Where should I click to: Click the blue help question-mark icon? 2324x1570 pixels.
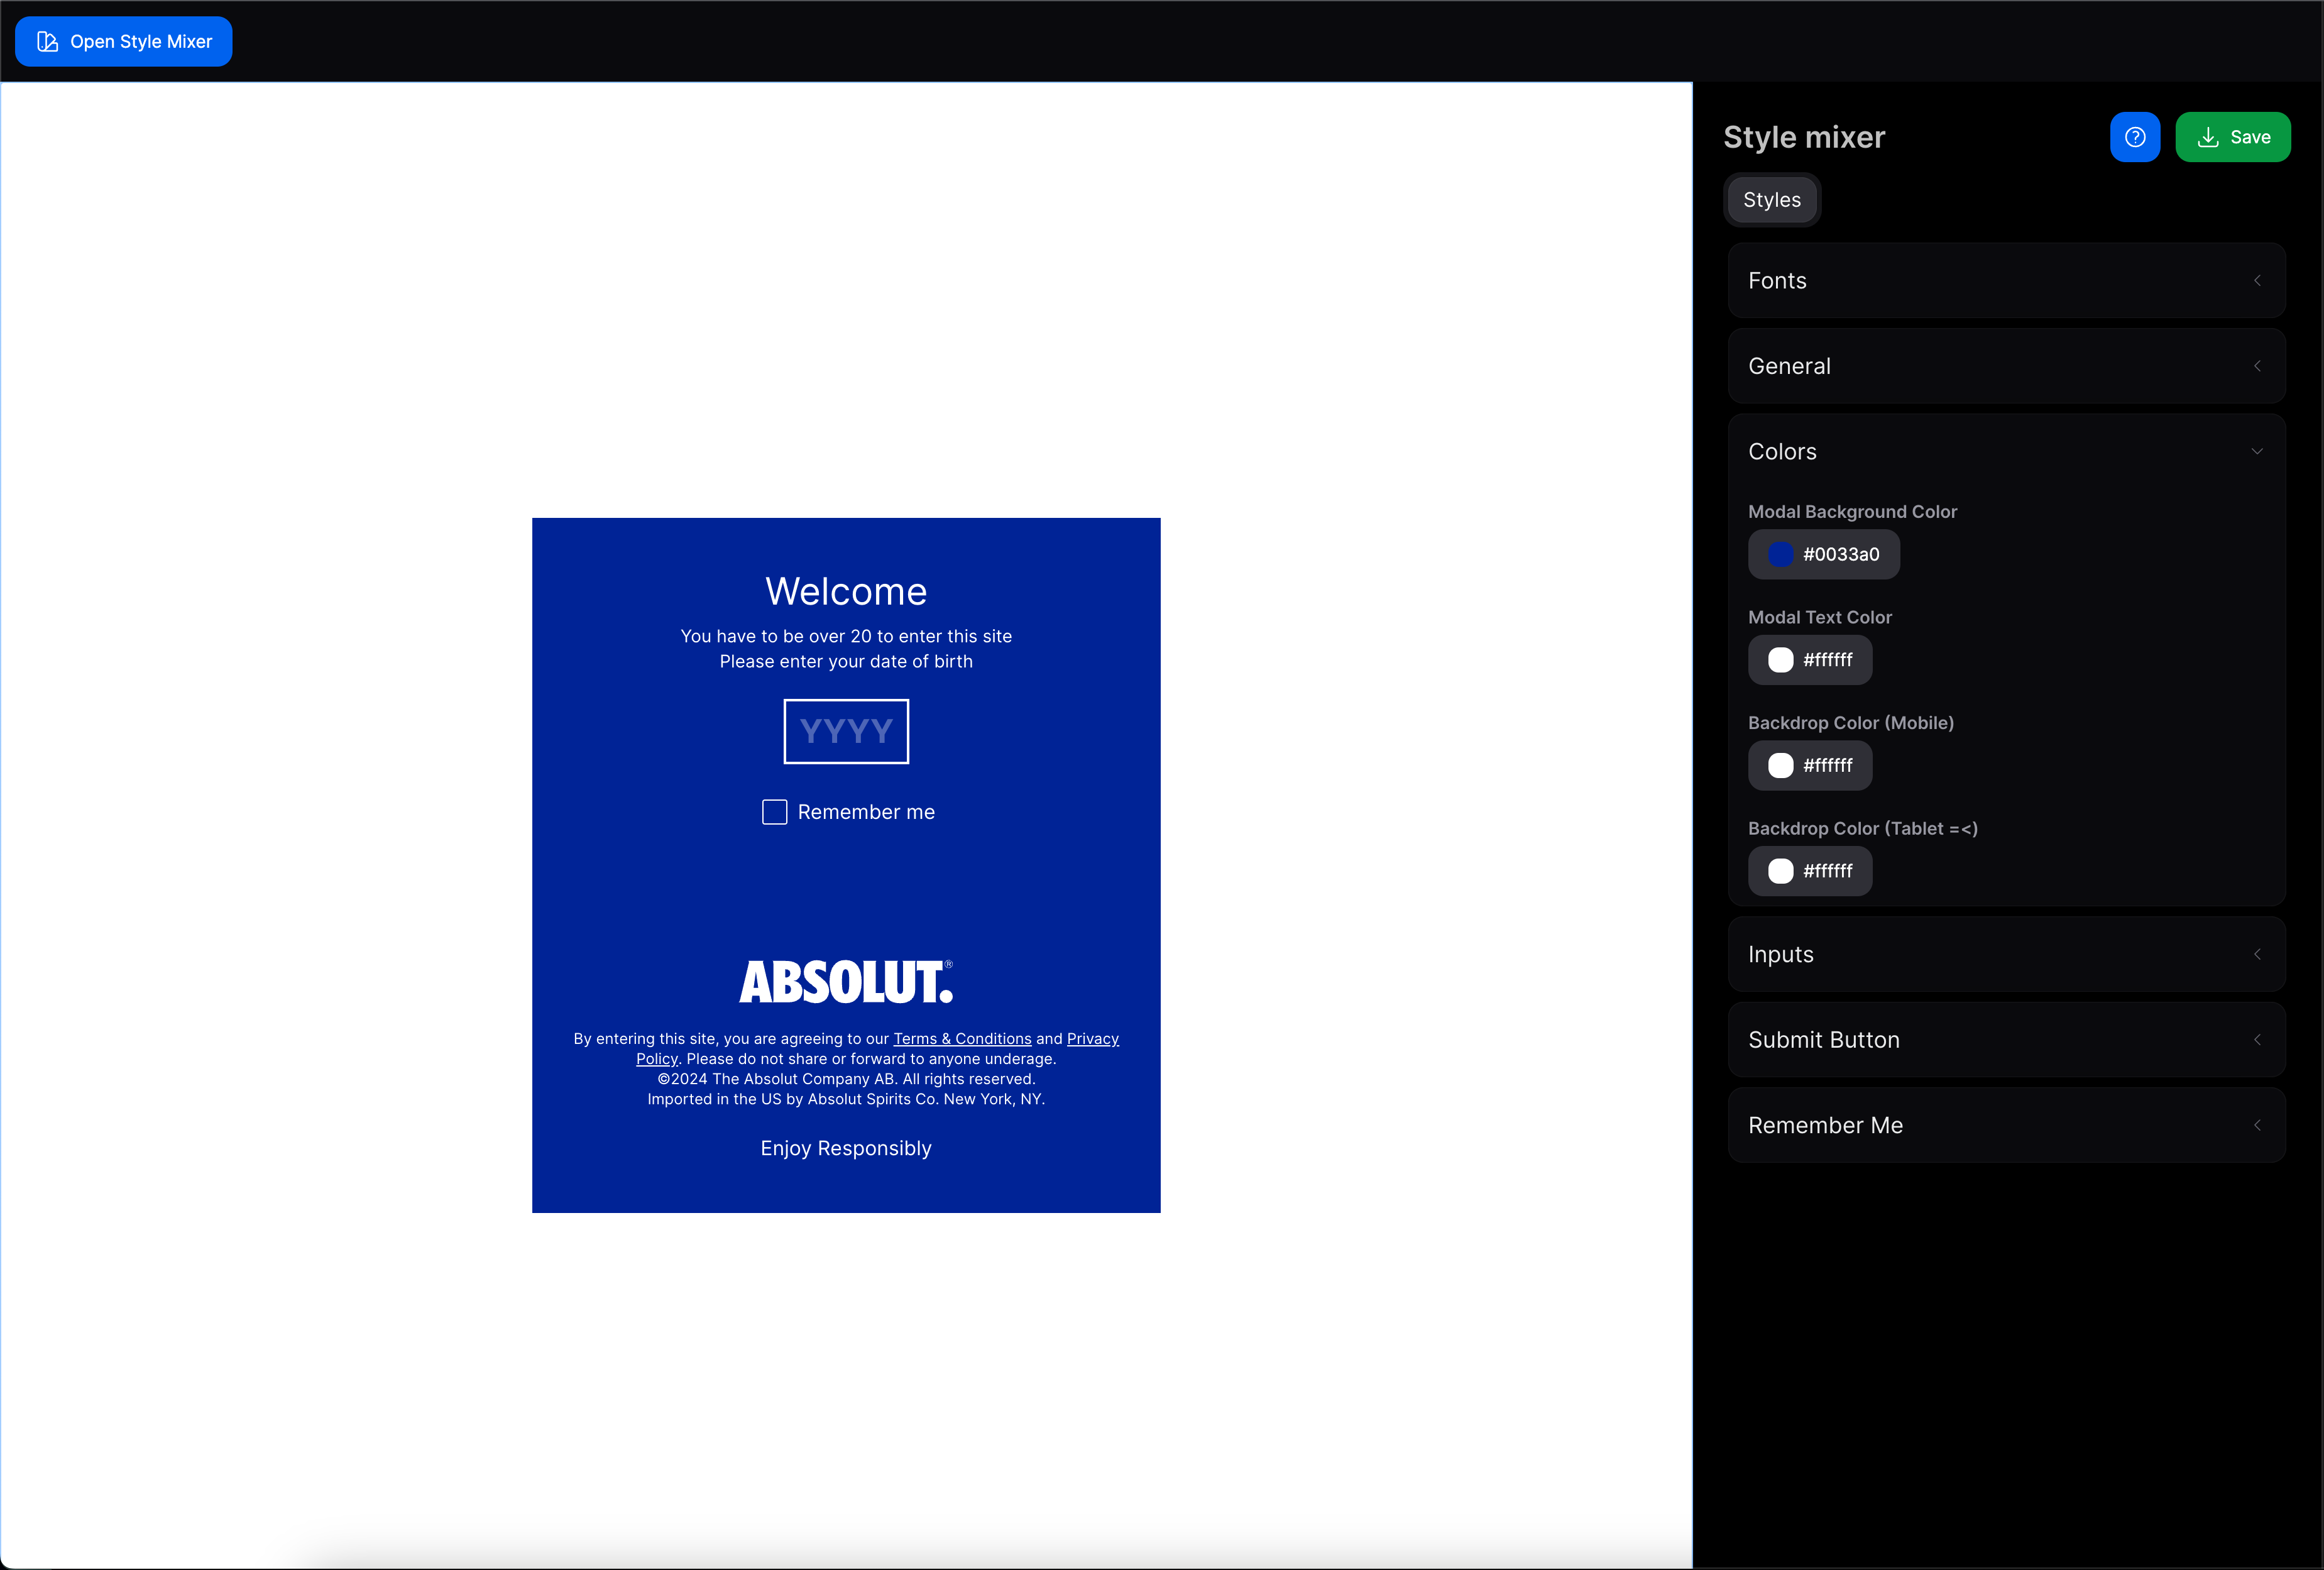point(2134,137)
